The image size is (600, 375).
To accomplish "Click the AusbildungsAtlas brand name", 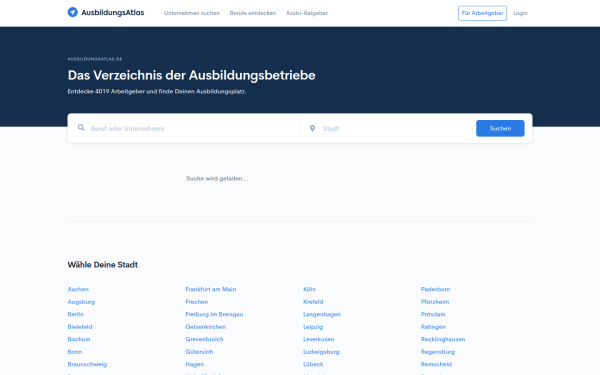I will click(112, 13).
